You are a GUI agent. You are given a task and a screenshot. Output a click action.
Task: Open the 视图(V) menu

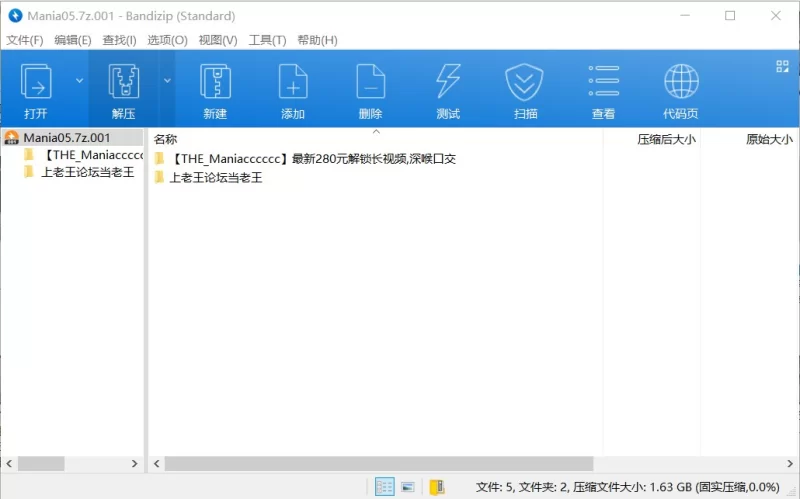218,40
